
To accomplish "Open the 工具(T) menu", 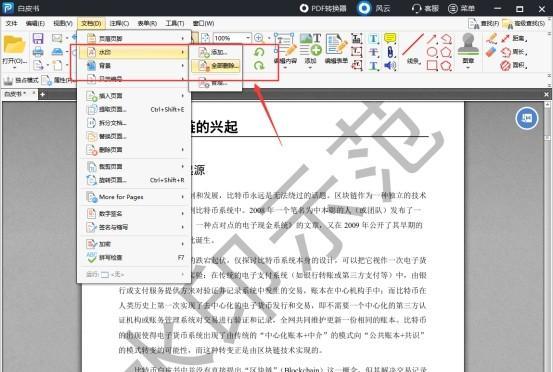I will (x=175, y=23).
